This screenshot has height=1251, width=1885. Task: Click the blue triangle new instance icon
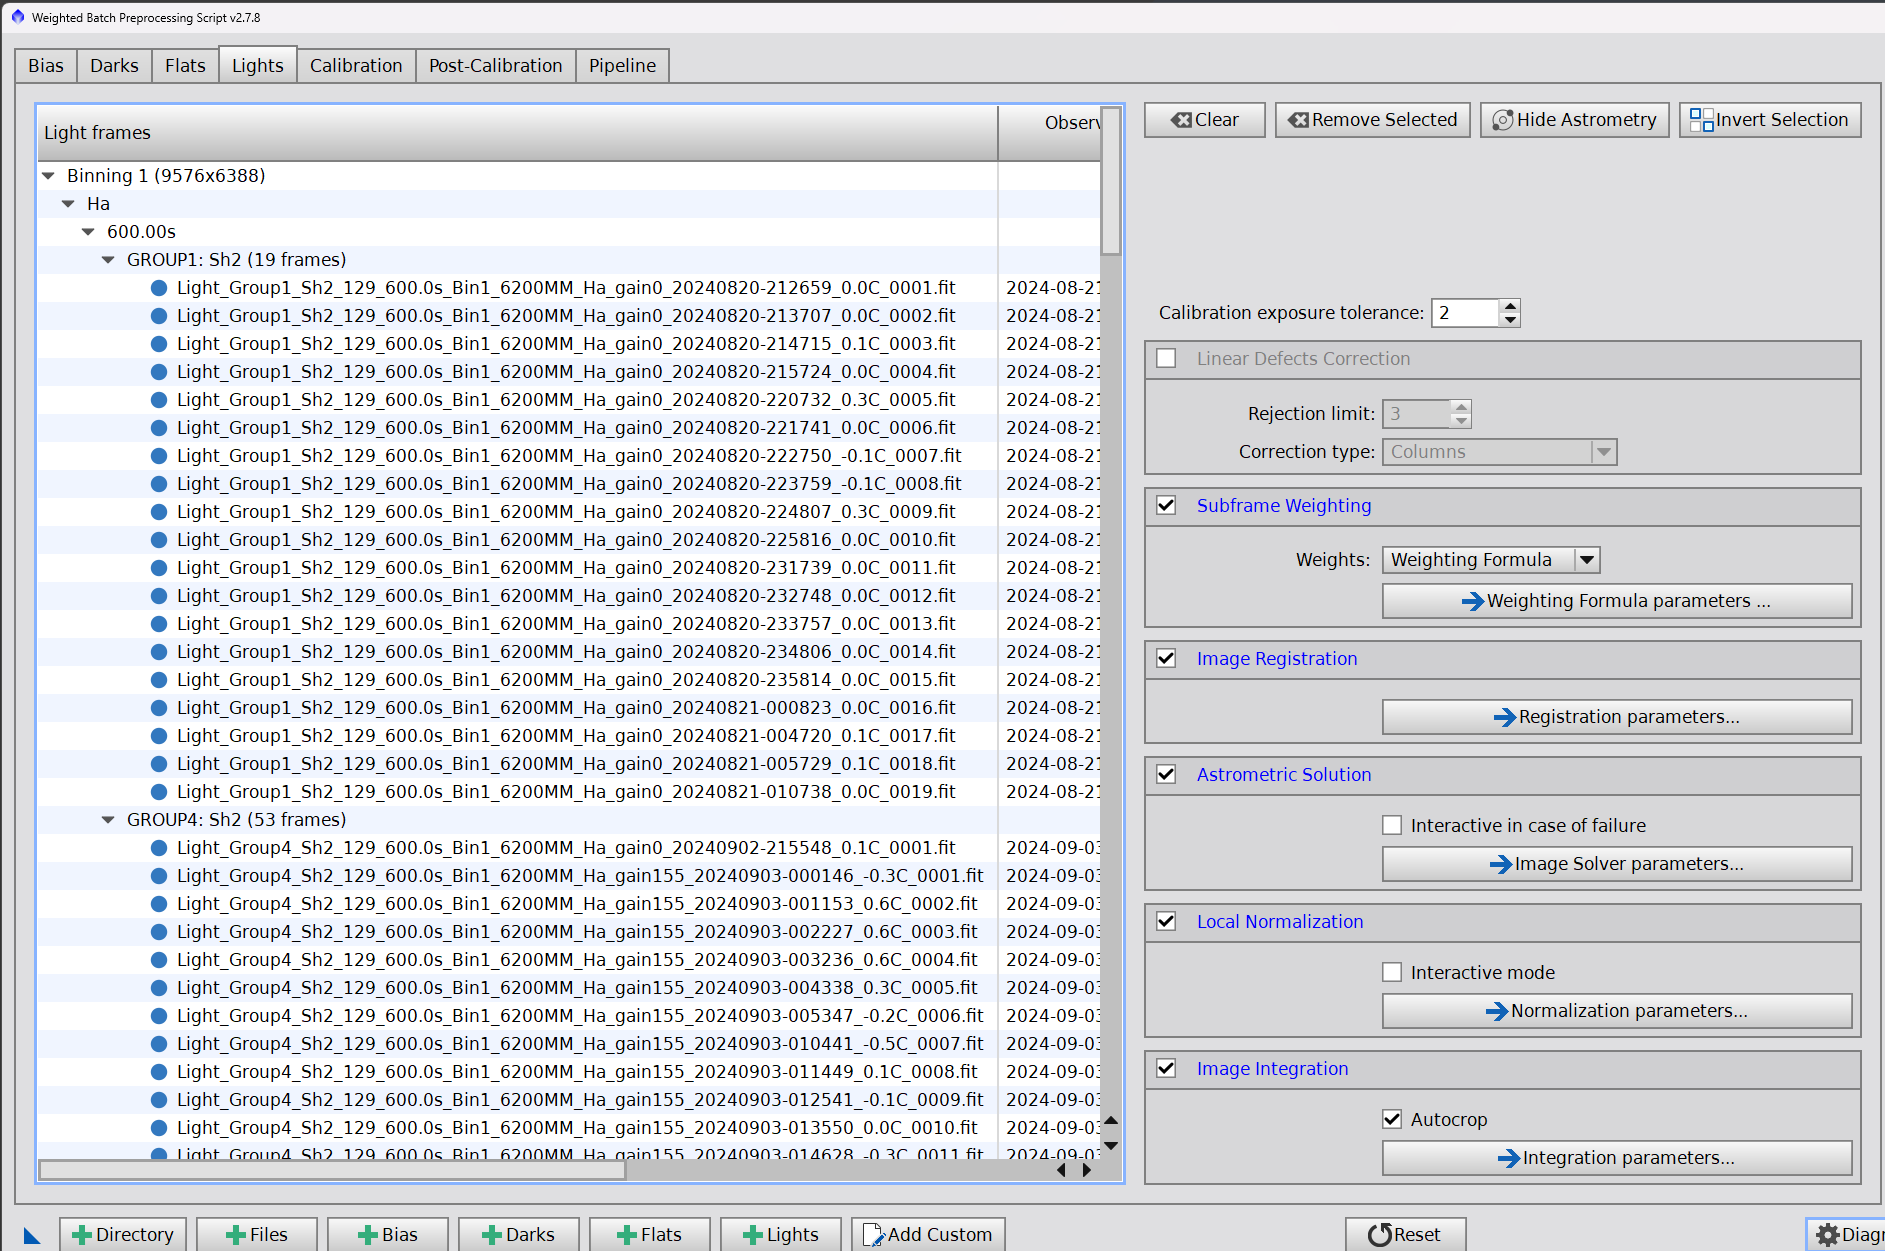32,1236
